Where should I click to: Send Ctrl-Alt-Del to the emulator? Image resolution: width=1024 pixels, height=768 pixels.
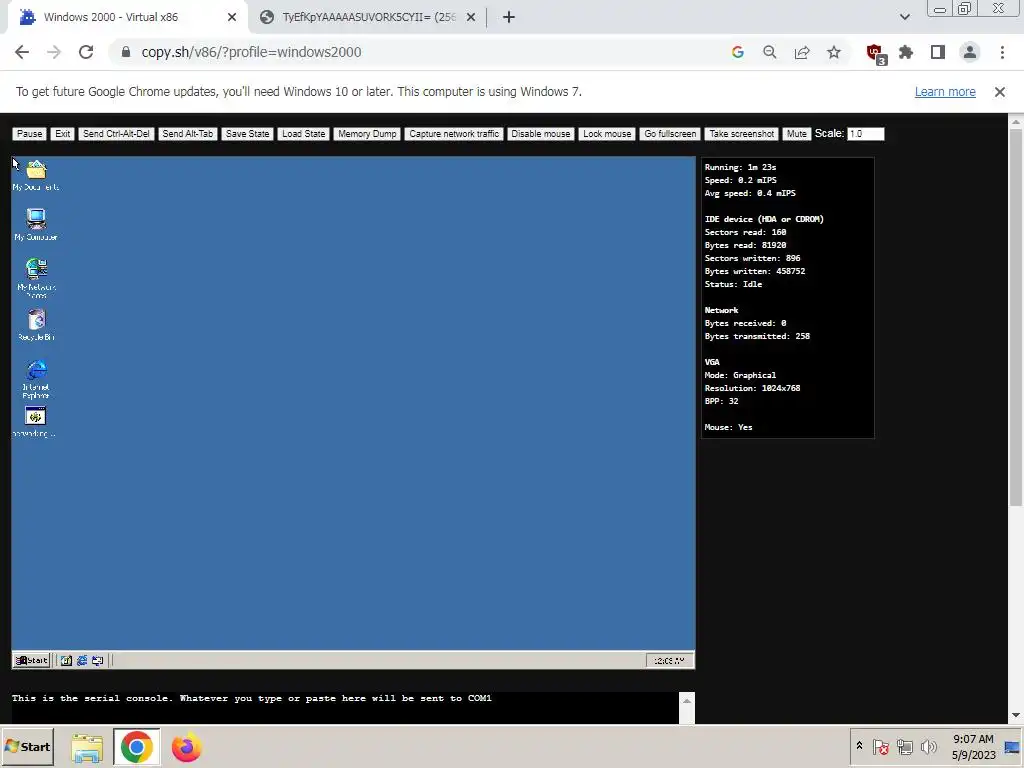116,134
